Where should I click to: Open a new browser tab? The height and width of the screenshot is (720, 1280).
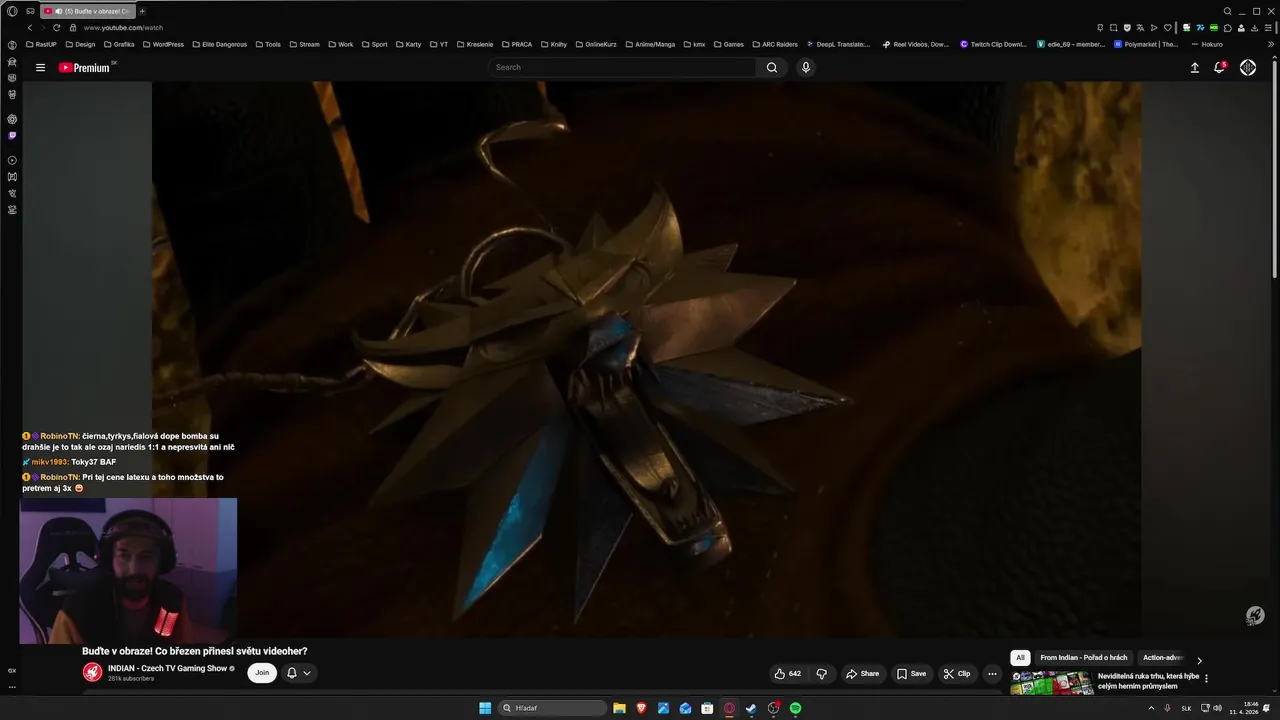[x=142, y=11]
